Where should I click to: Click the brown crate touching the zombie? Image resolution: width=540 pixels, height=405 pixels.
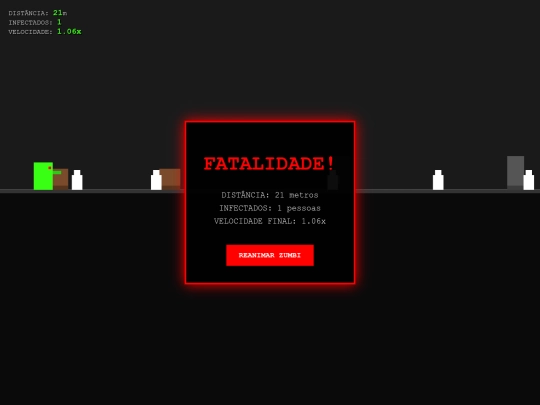(61, 179)
